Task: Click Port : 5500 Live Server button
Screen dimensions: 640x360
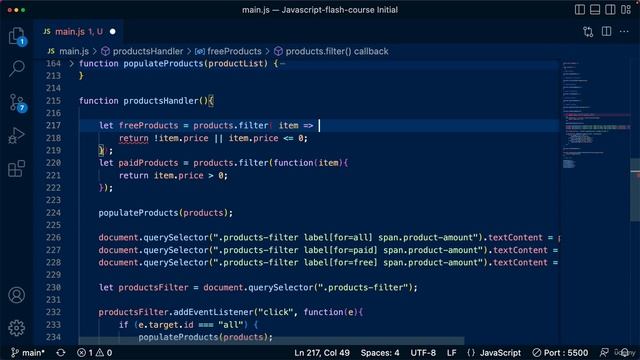Action: [x=560, y=353]
